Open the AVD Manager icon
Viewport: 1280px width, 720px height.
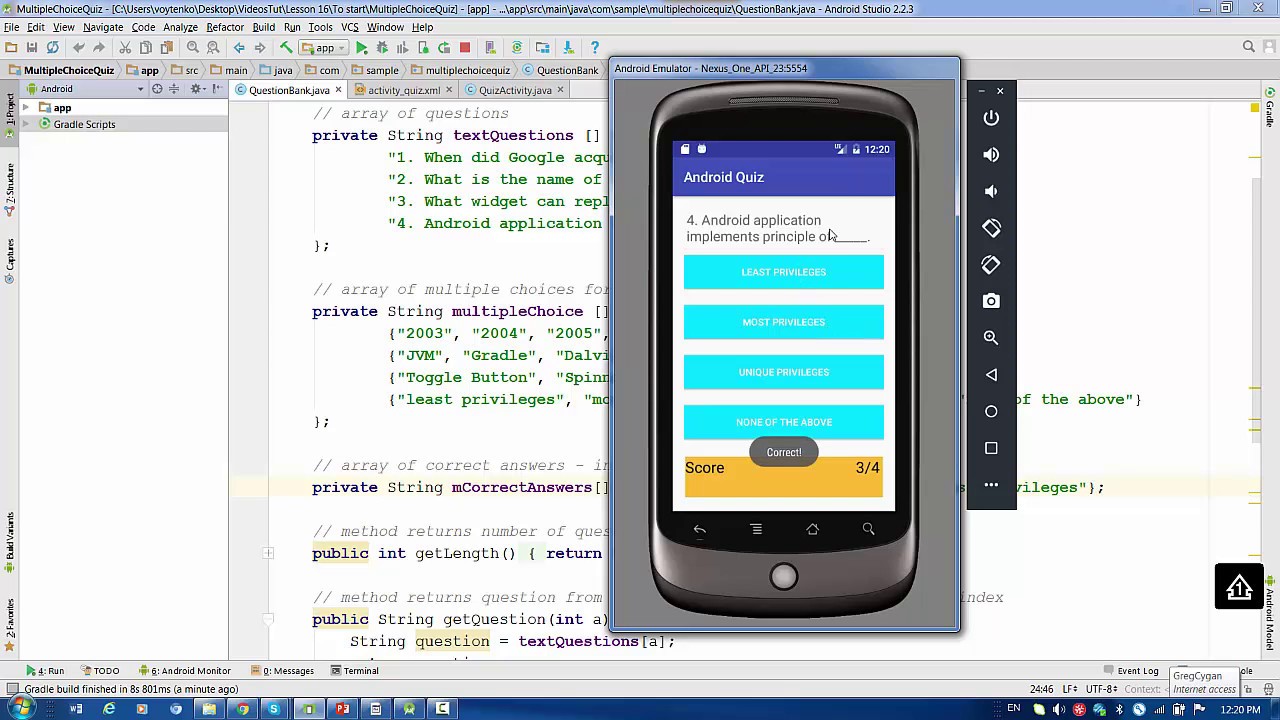[x=490, y=47]
